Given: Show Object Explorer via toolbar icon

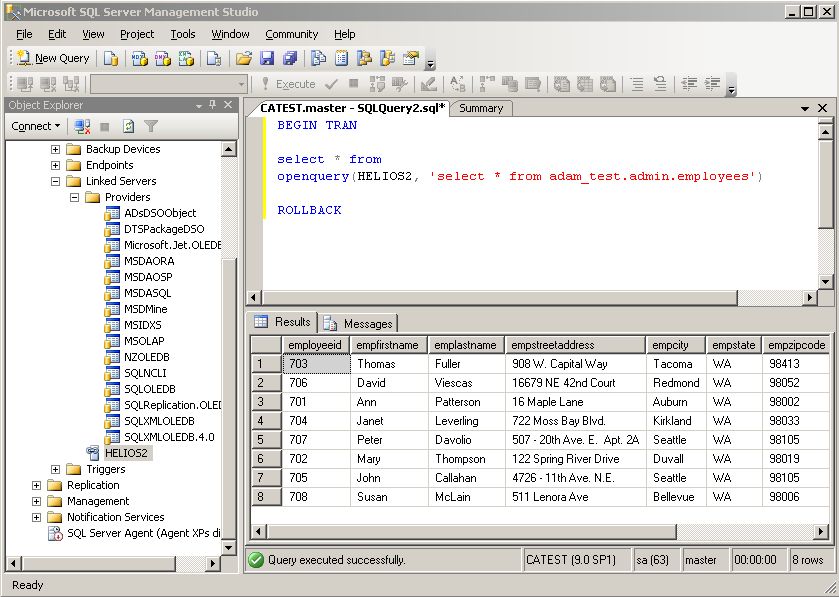Looking at the screenshot, I should click(364, 58).
